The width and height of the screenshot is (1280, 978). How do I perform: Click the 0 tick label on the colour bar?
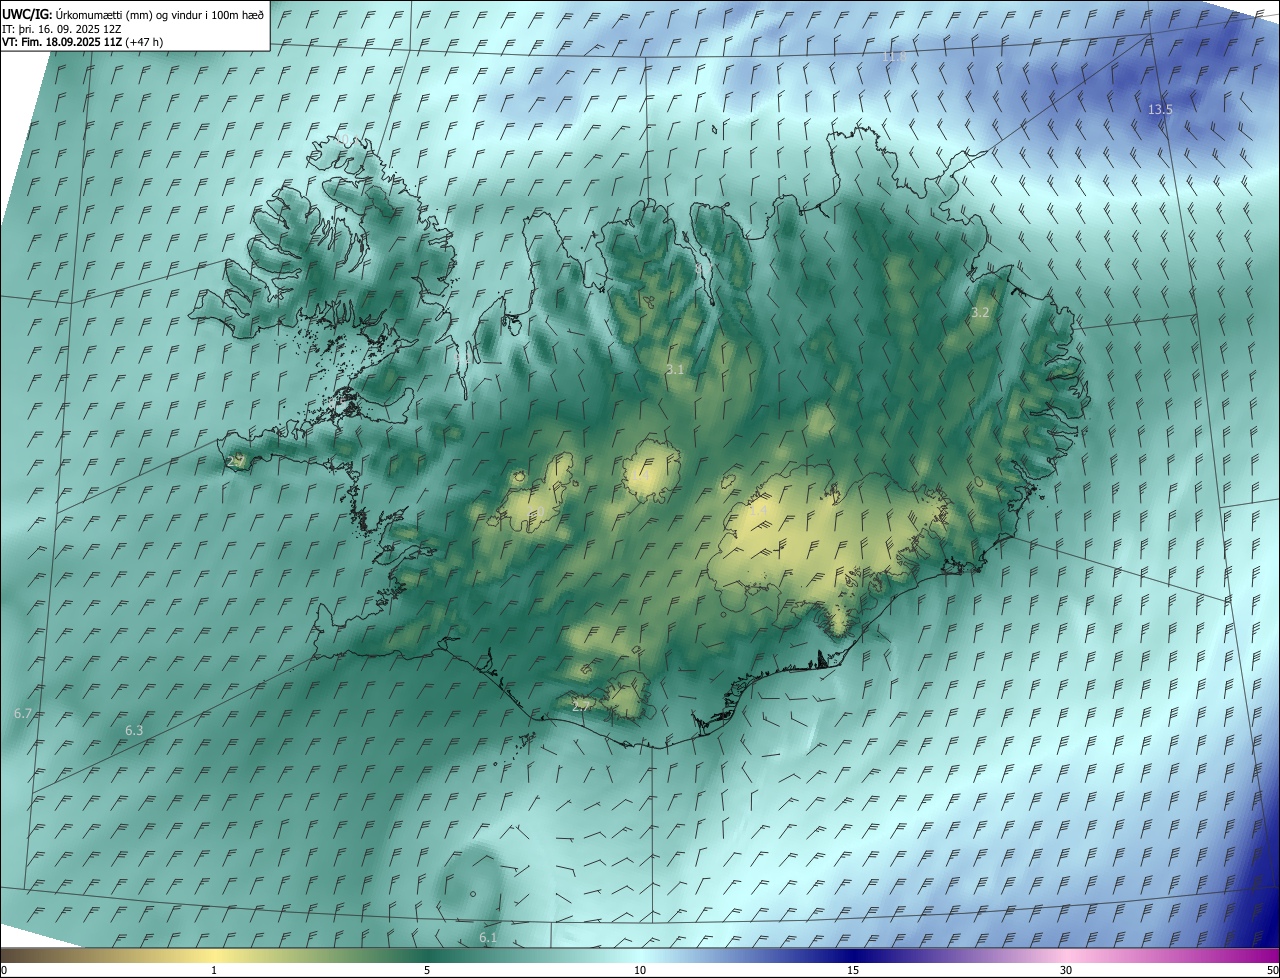click(4, 970)
